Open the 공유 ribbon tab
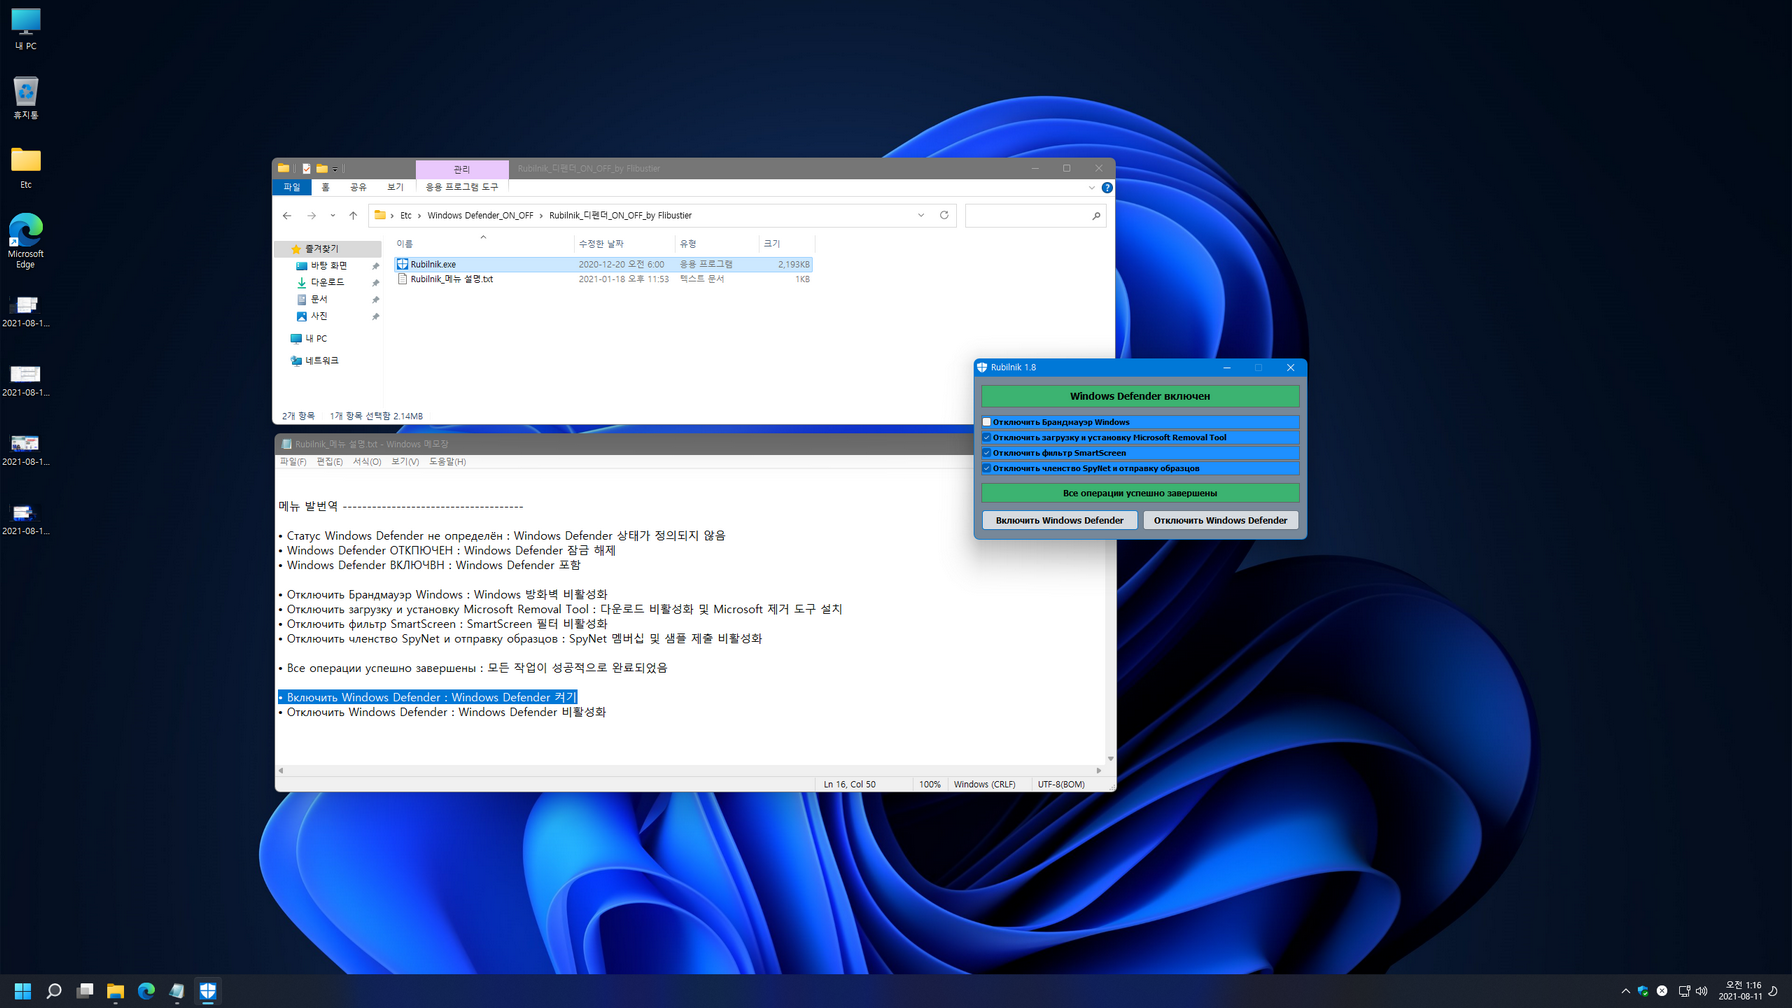Viewport: 1792px width, 1008px height. point(358,187)
